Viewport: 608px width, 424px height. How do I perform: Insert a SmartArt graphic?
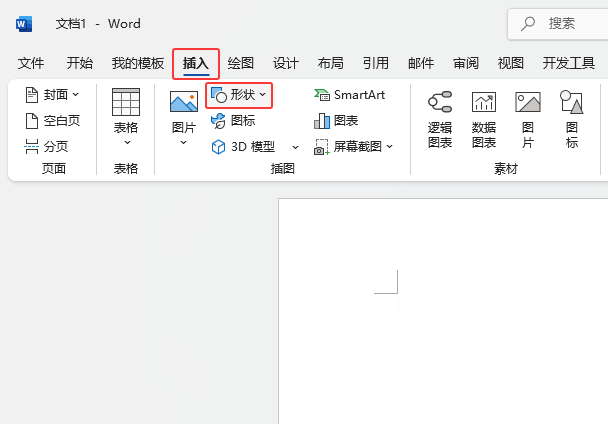pyautogui.click(x=349, y=95)
